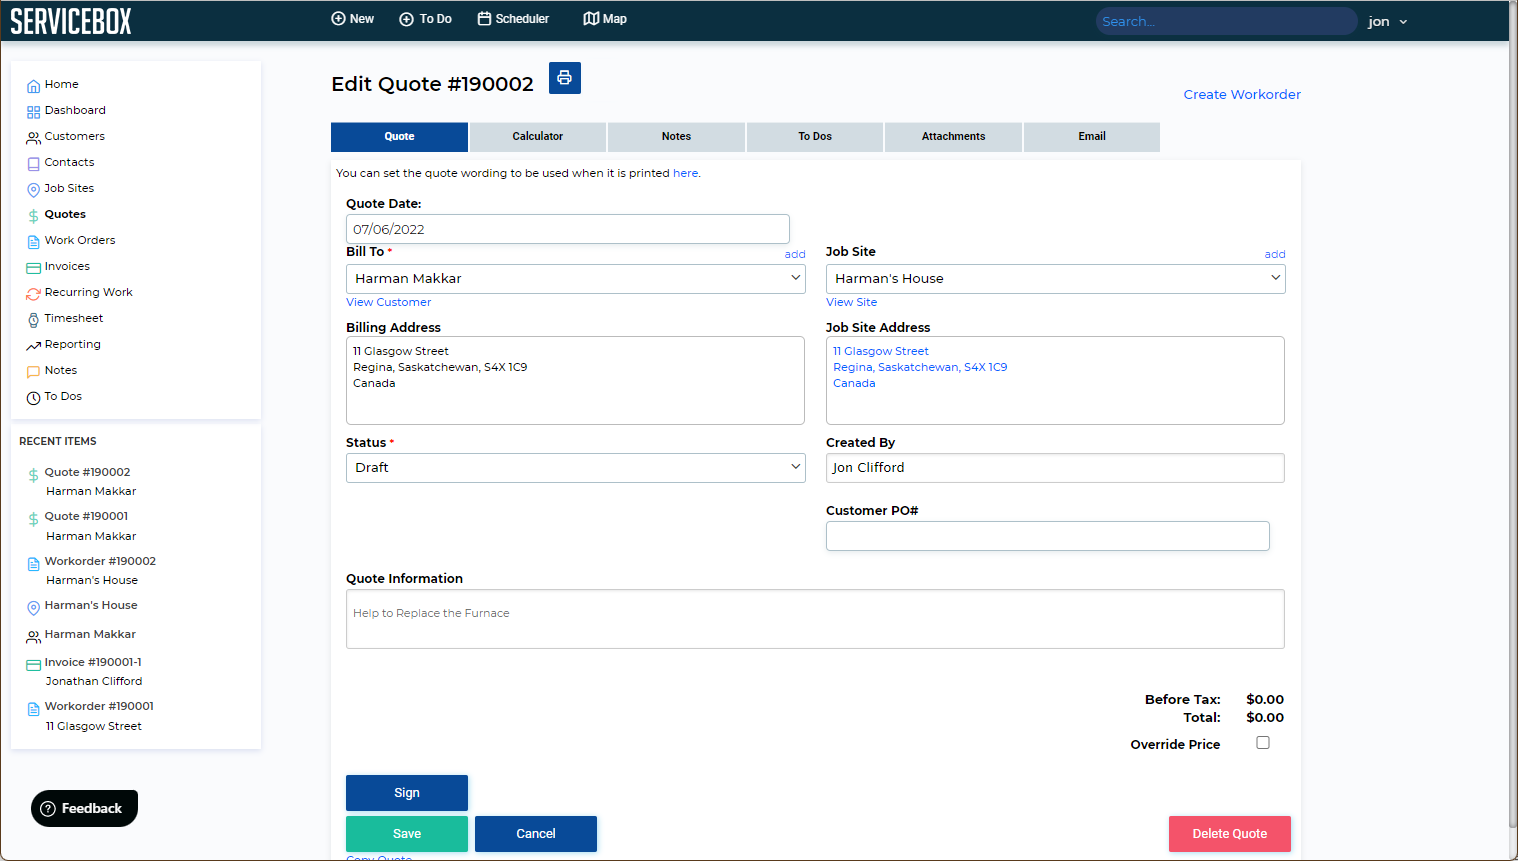Click the print quote icon

point(565,78)
